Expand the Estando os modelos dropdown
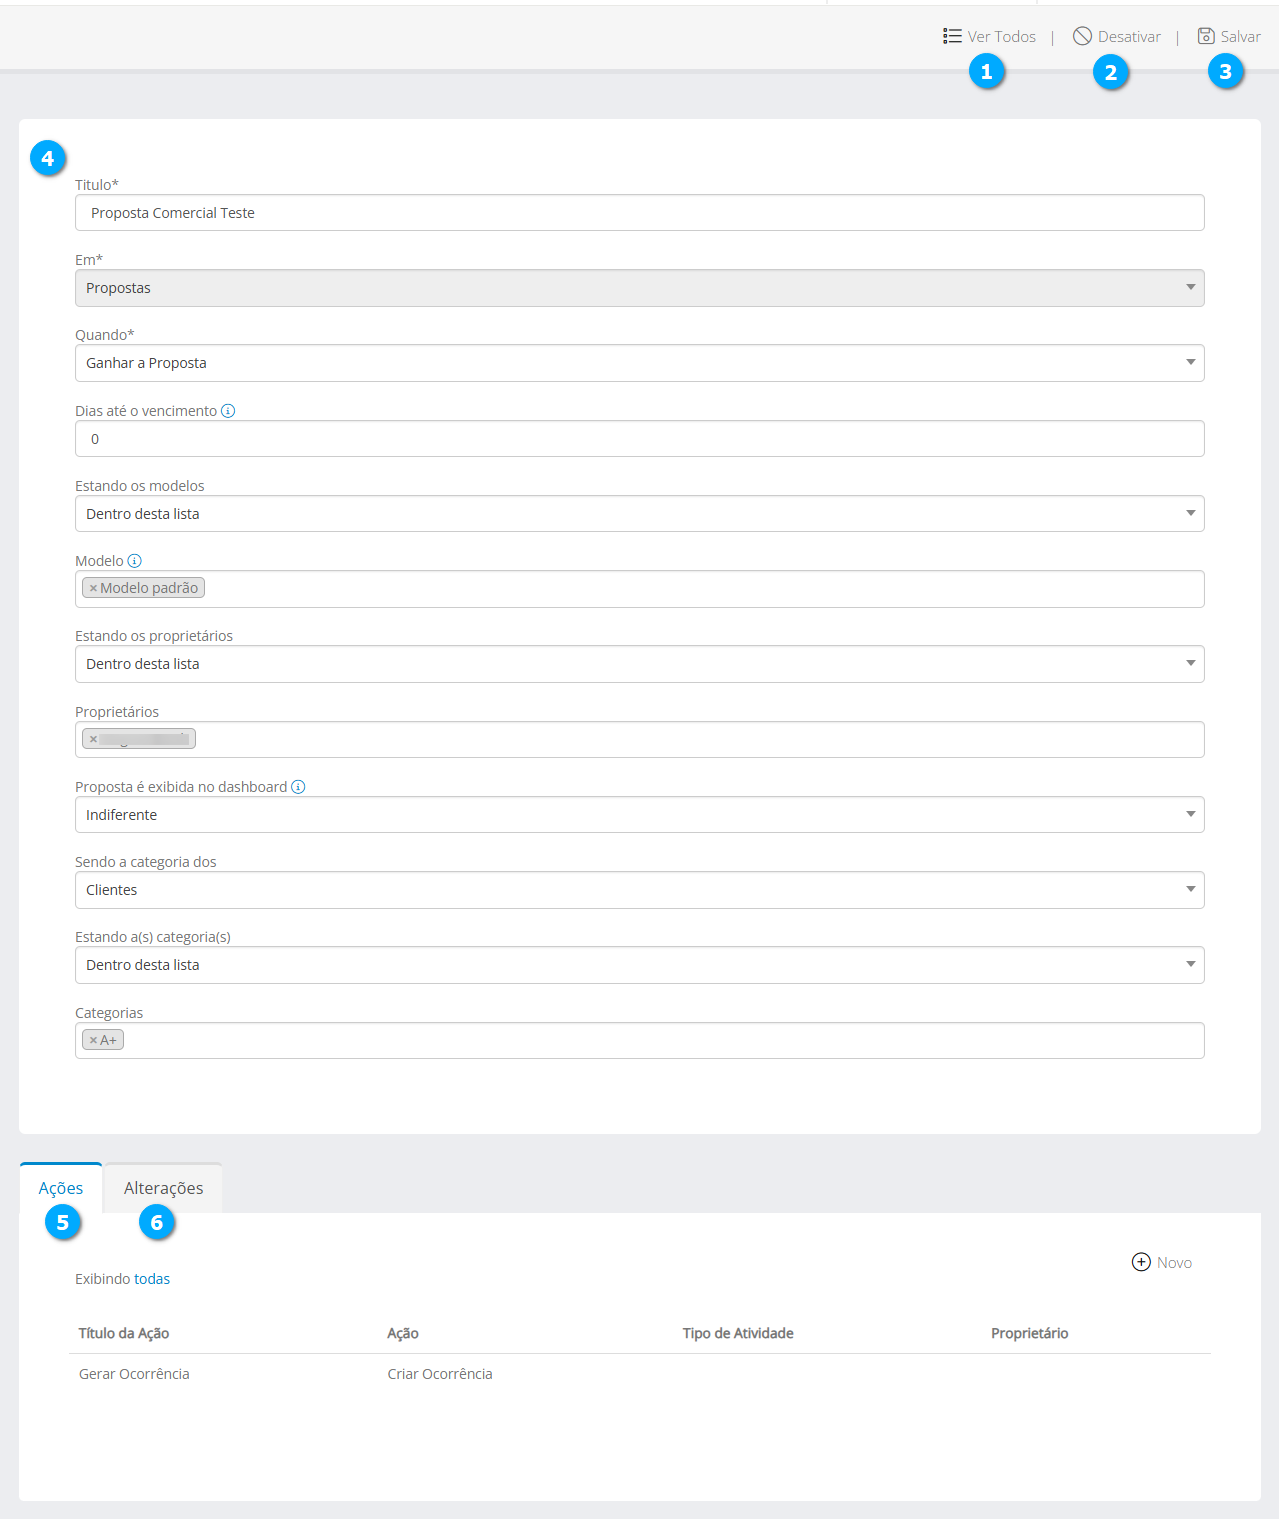The height and width of the screenshot is (1519, 1279). coord(639,514)
